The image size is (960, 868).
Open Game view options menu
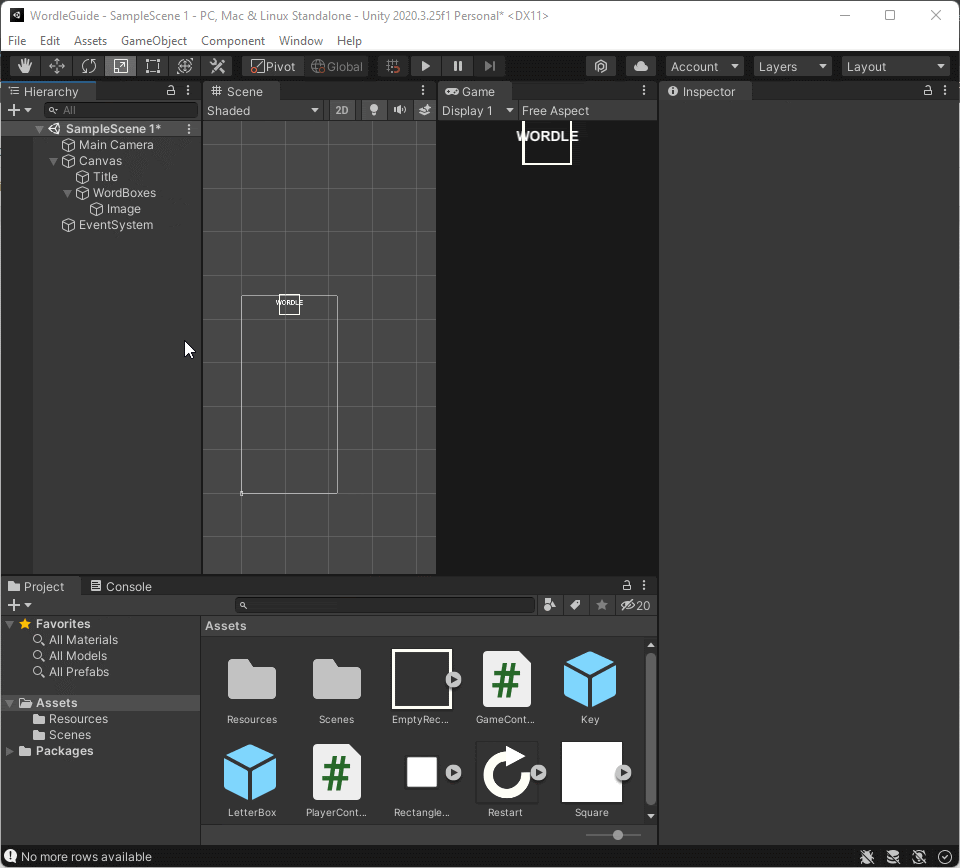click(x=643, y=91)
